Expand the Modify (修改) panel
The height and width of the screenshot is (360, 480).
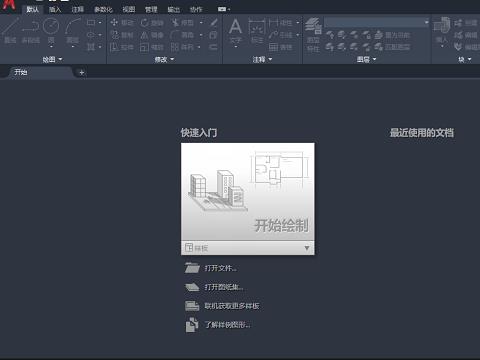[164, 59]
